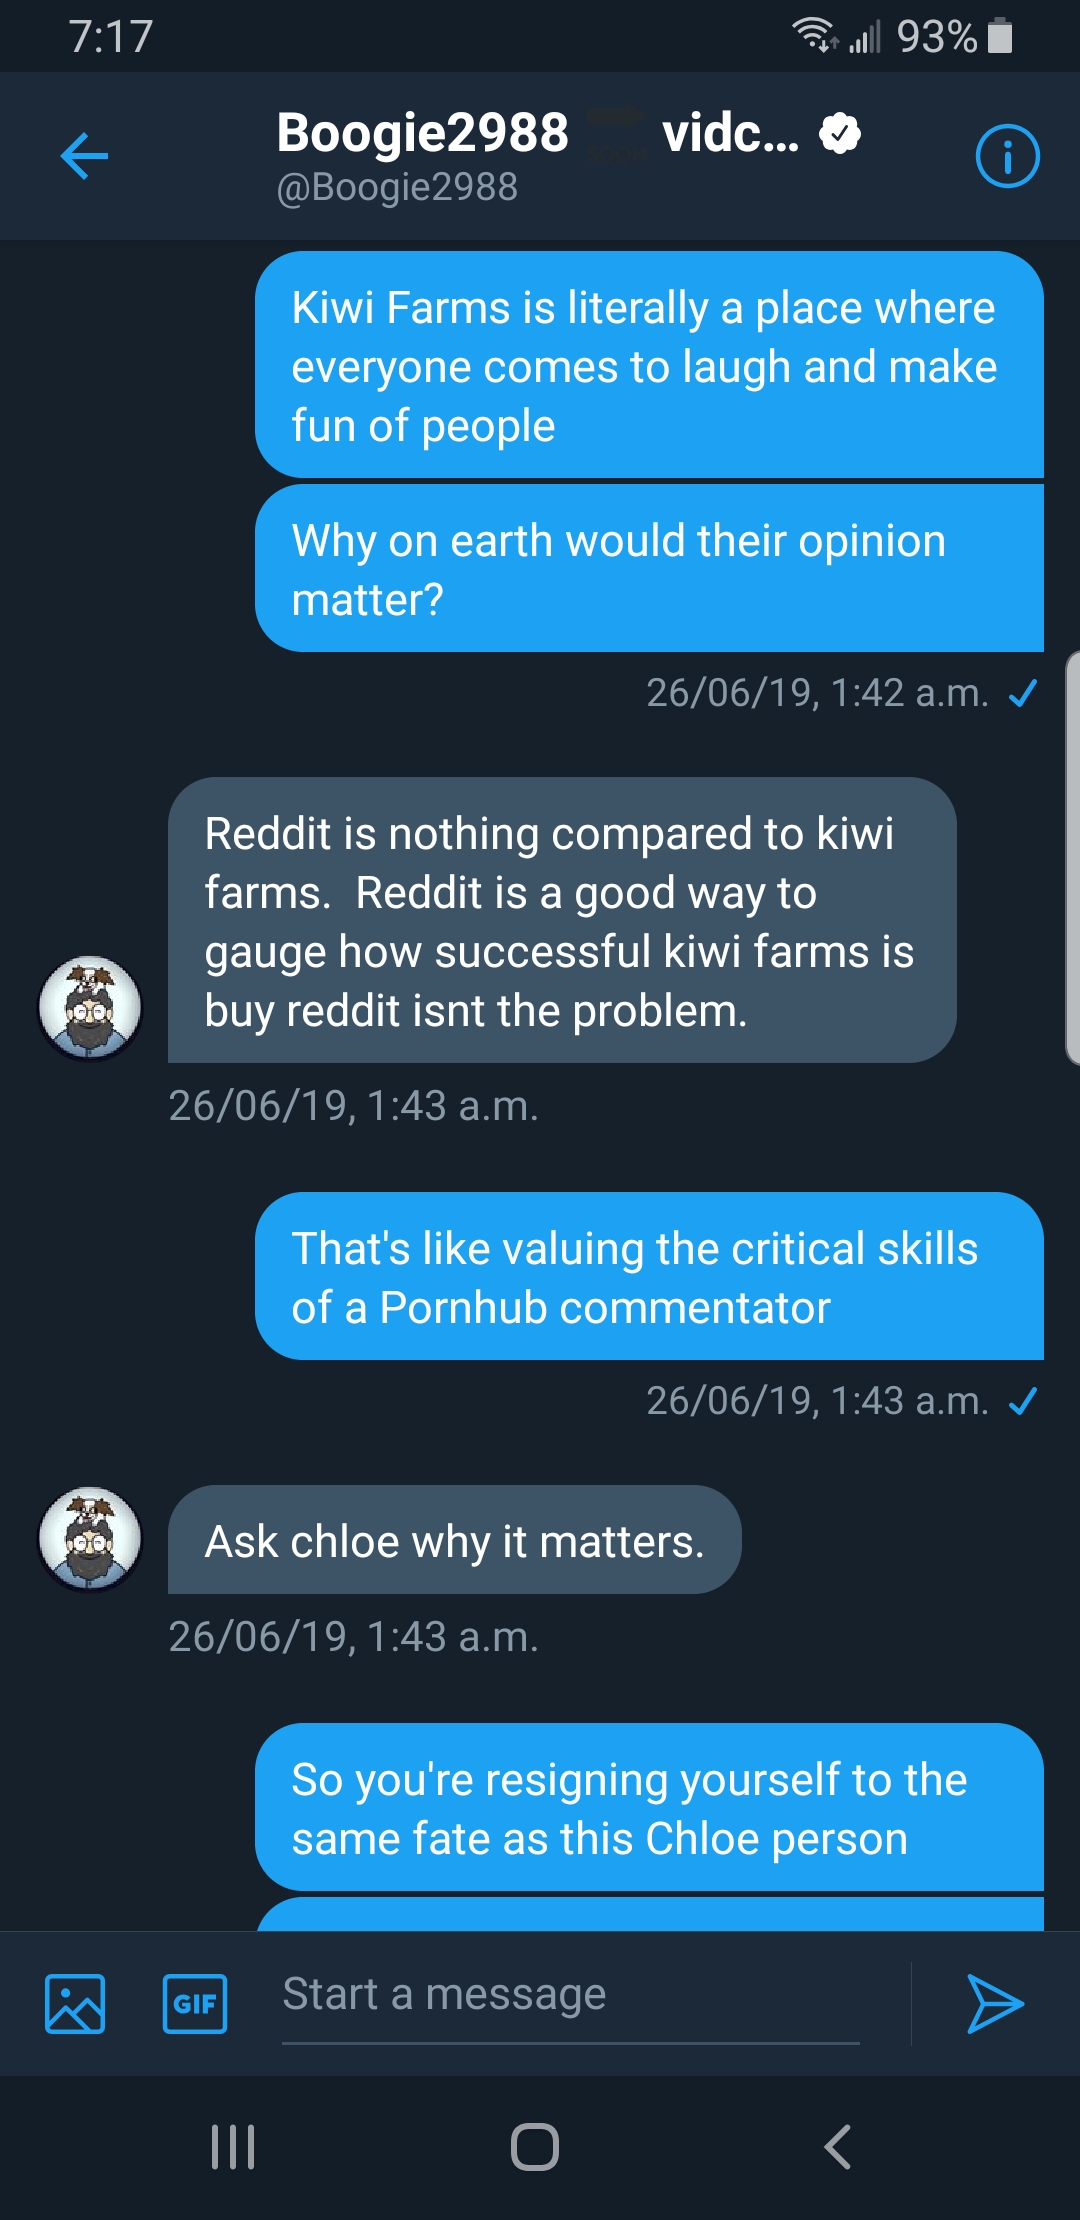Go back with the blue arrow icon
The width and height of the screenshot is (1080, 2220).
click(x=84, y=156)
